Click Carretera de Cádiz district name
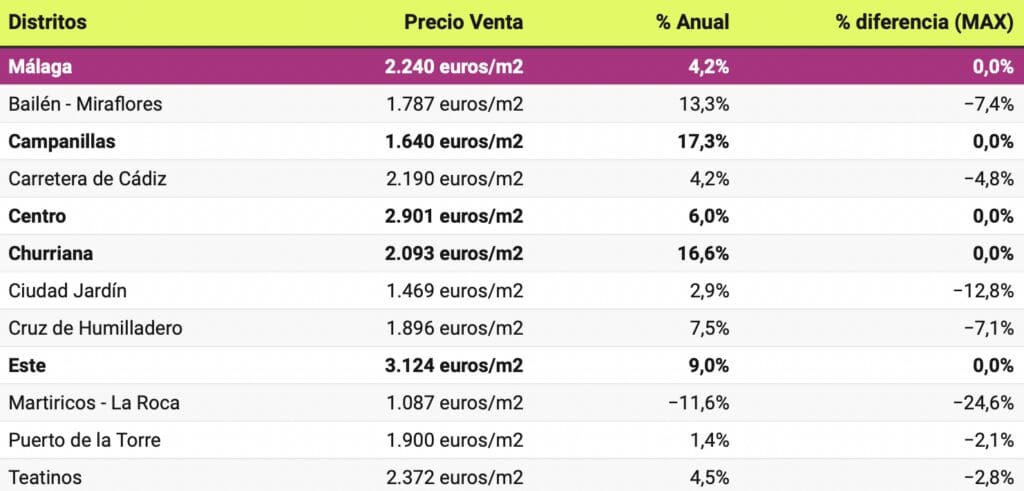This screenshot has height=491, width=1024. click(86, 179)
